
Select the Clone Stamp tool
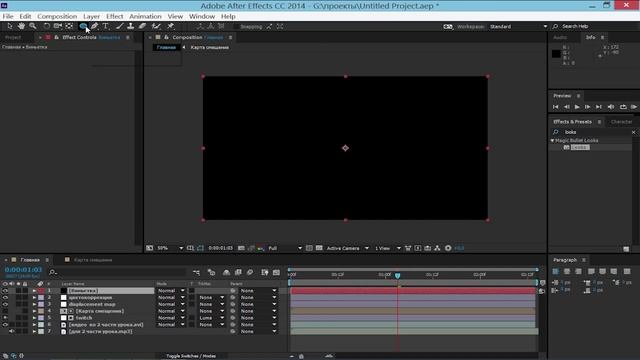(x=131, y=26)
